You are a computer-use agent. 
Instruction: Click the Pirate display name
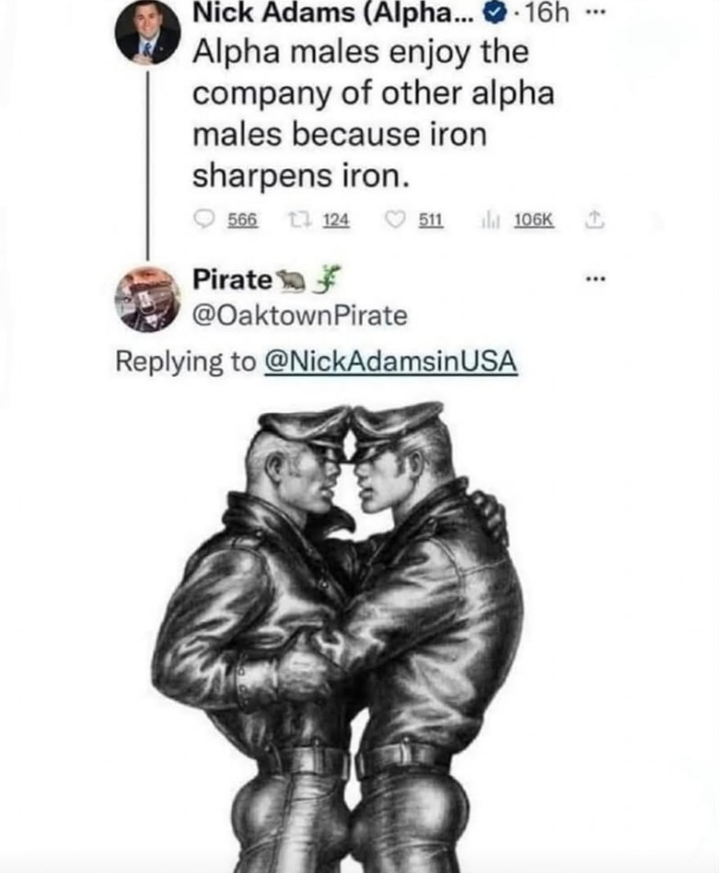point(232,280)
